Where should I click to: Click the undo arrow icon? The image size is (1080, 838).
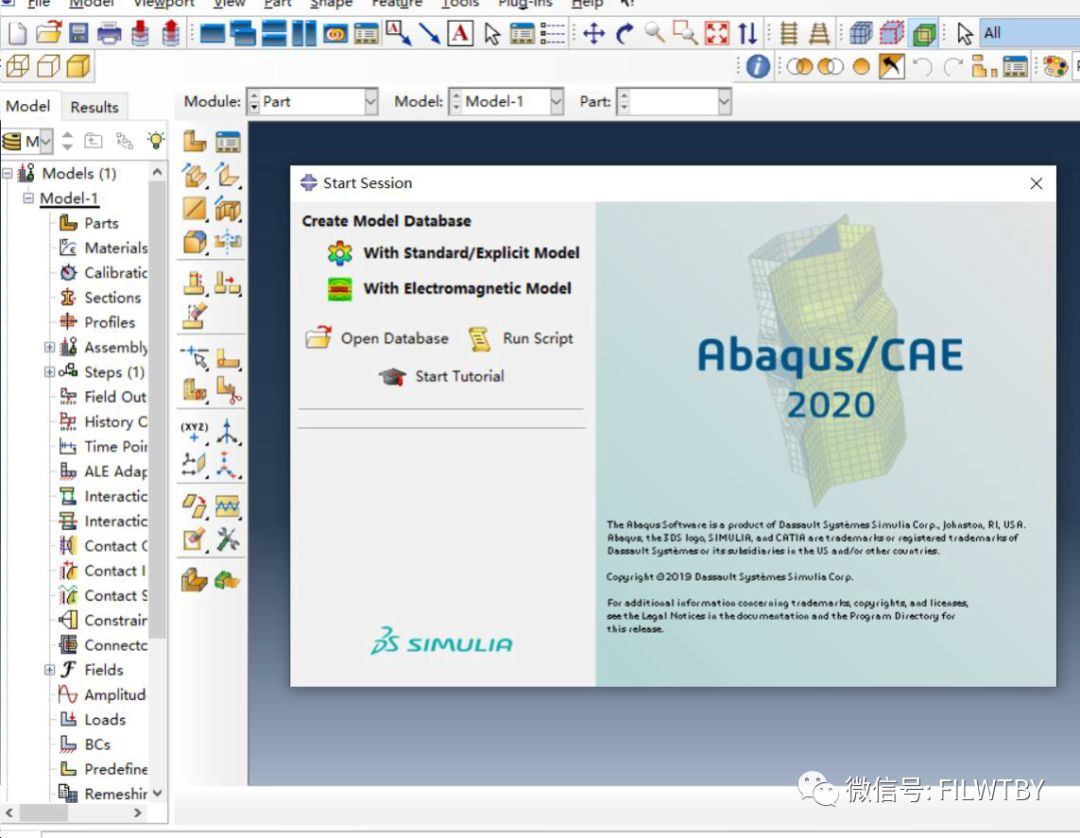[922, 67]
